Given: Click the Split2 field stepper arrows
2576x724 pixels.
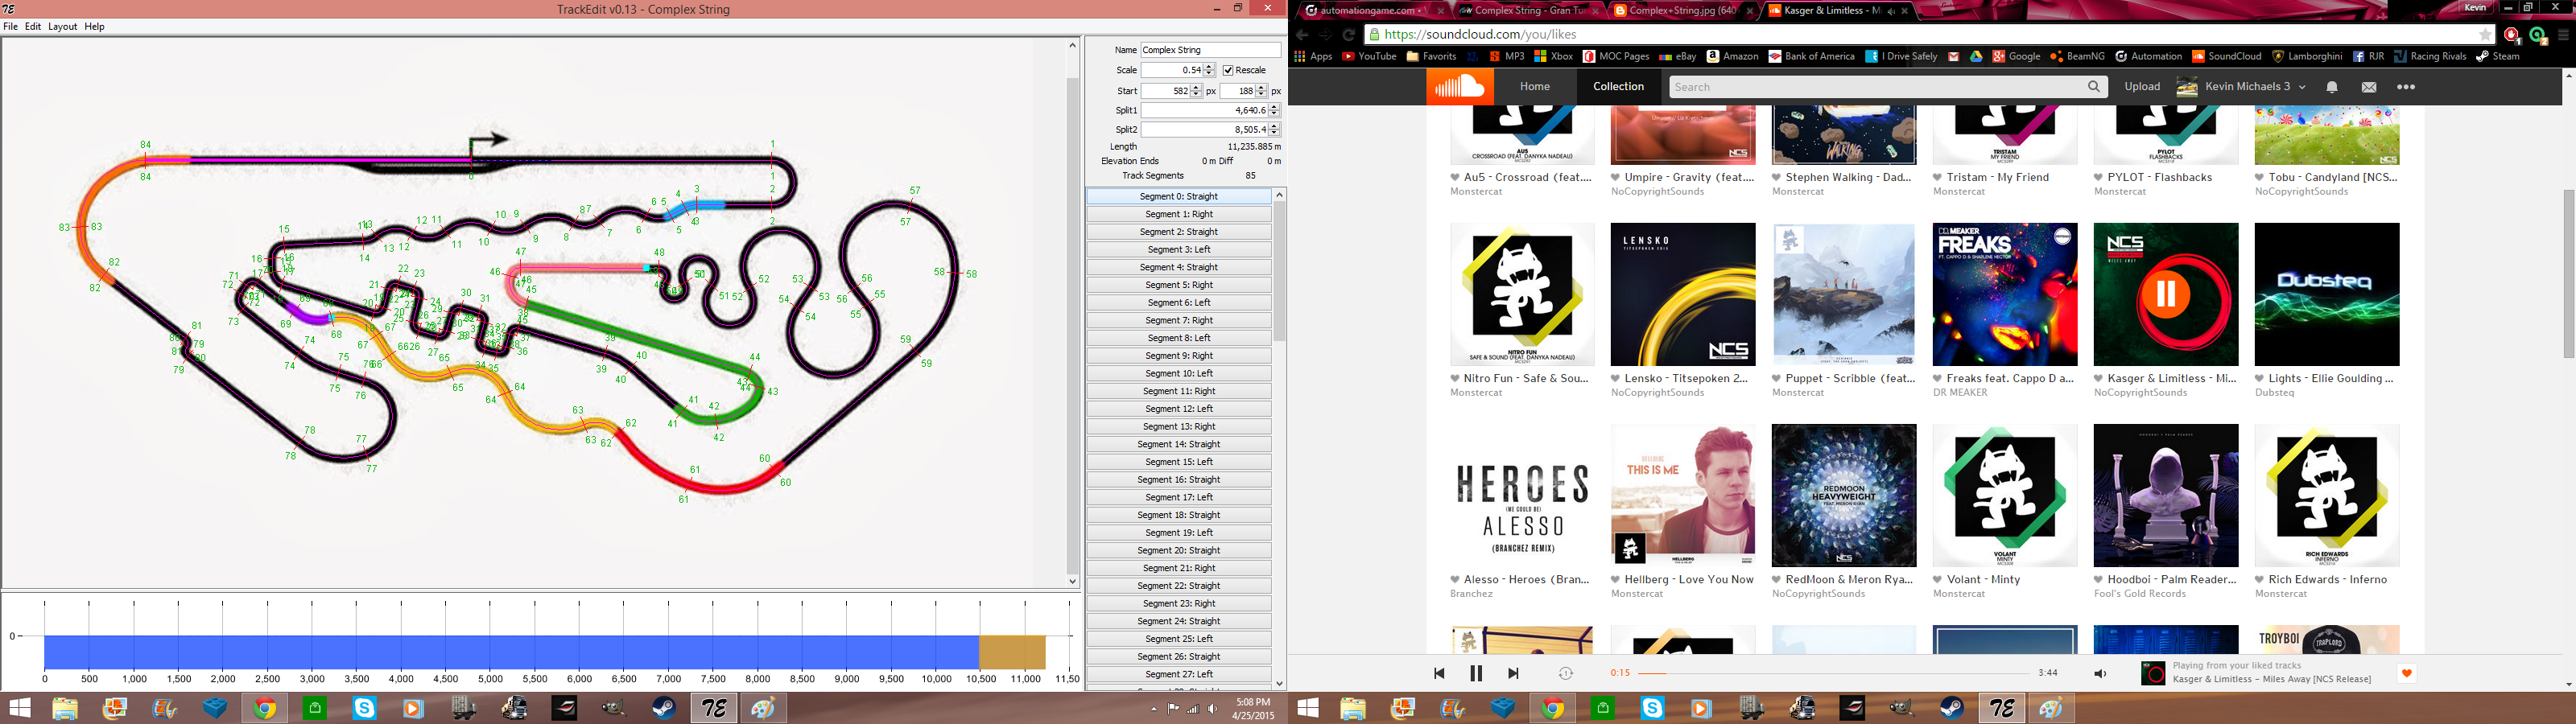Looking at the screenshot, I should 1274,130.
